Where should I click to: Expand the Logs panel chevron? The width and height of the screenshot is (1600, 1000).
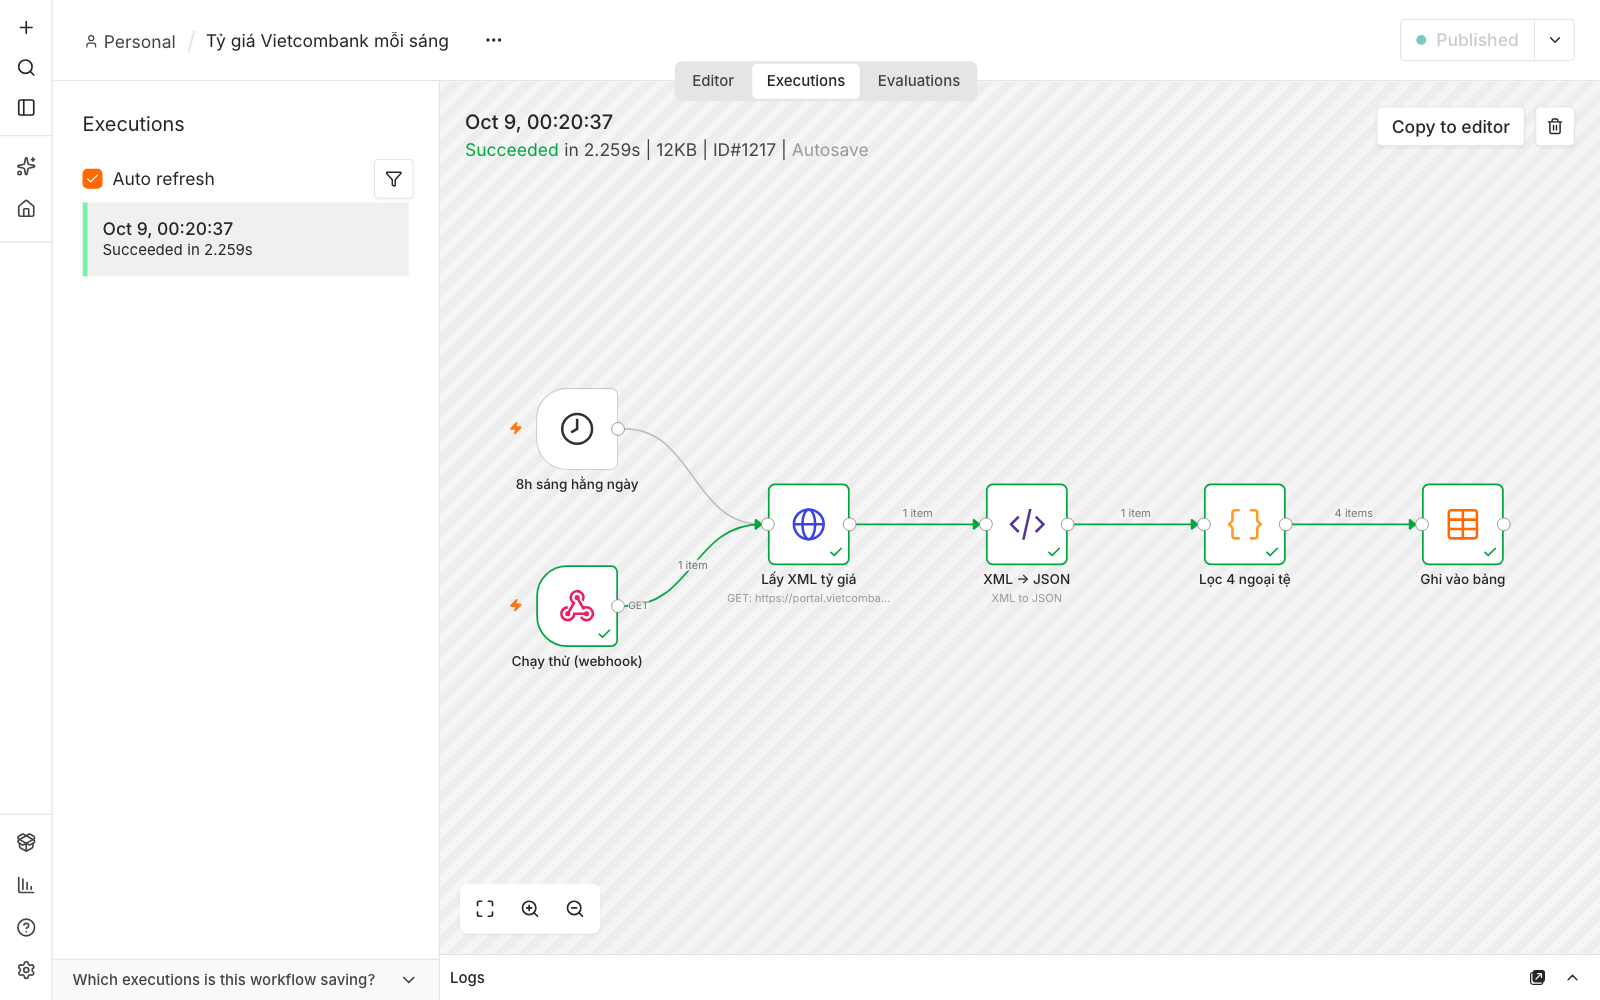coord(1572,977)
